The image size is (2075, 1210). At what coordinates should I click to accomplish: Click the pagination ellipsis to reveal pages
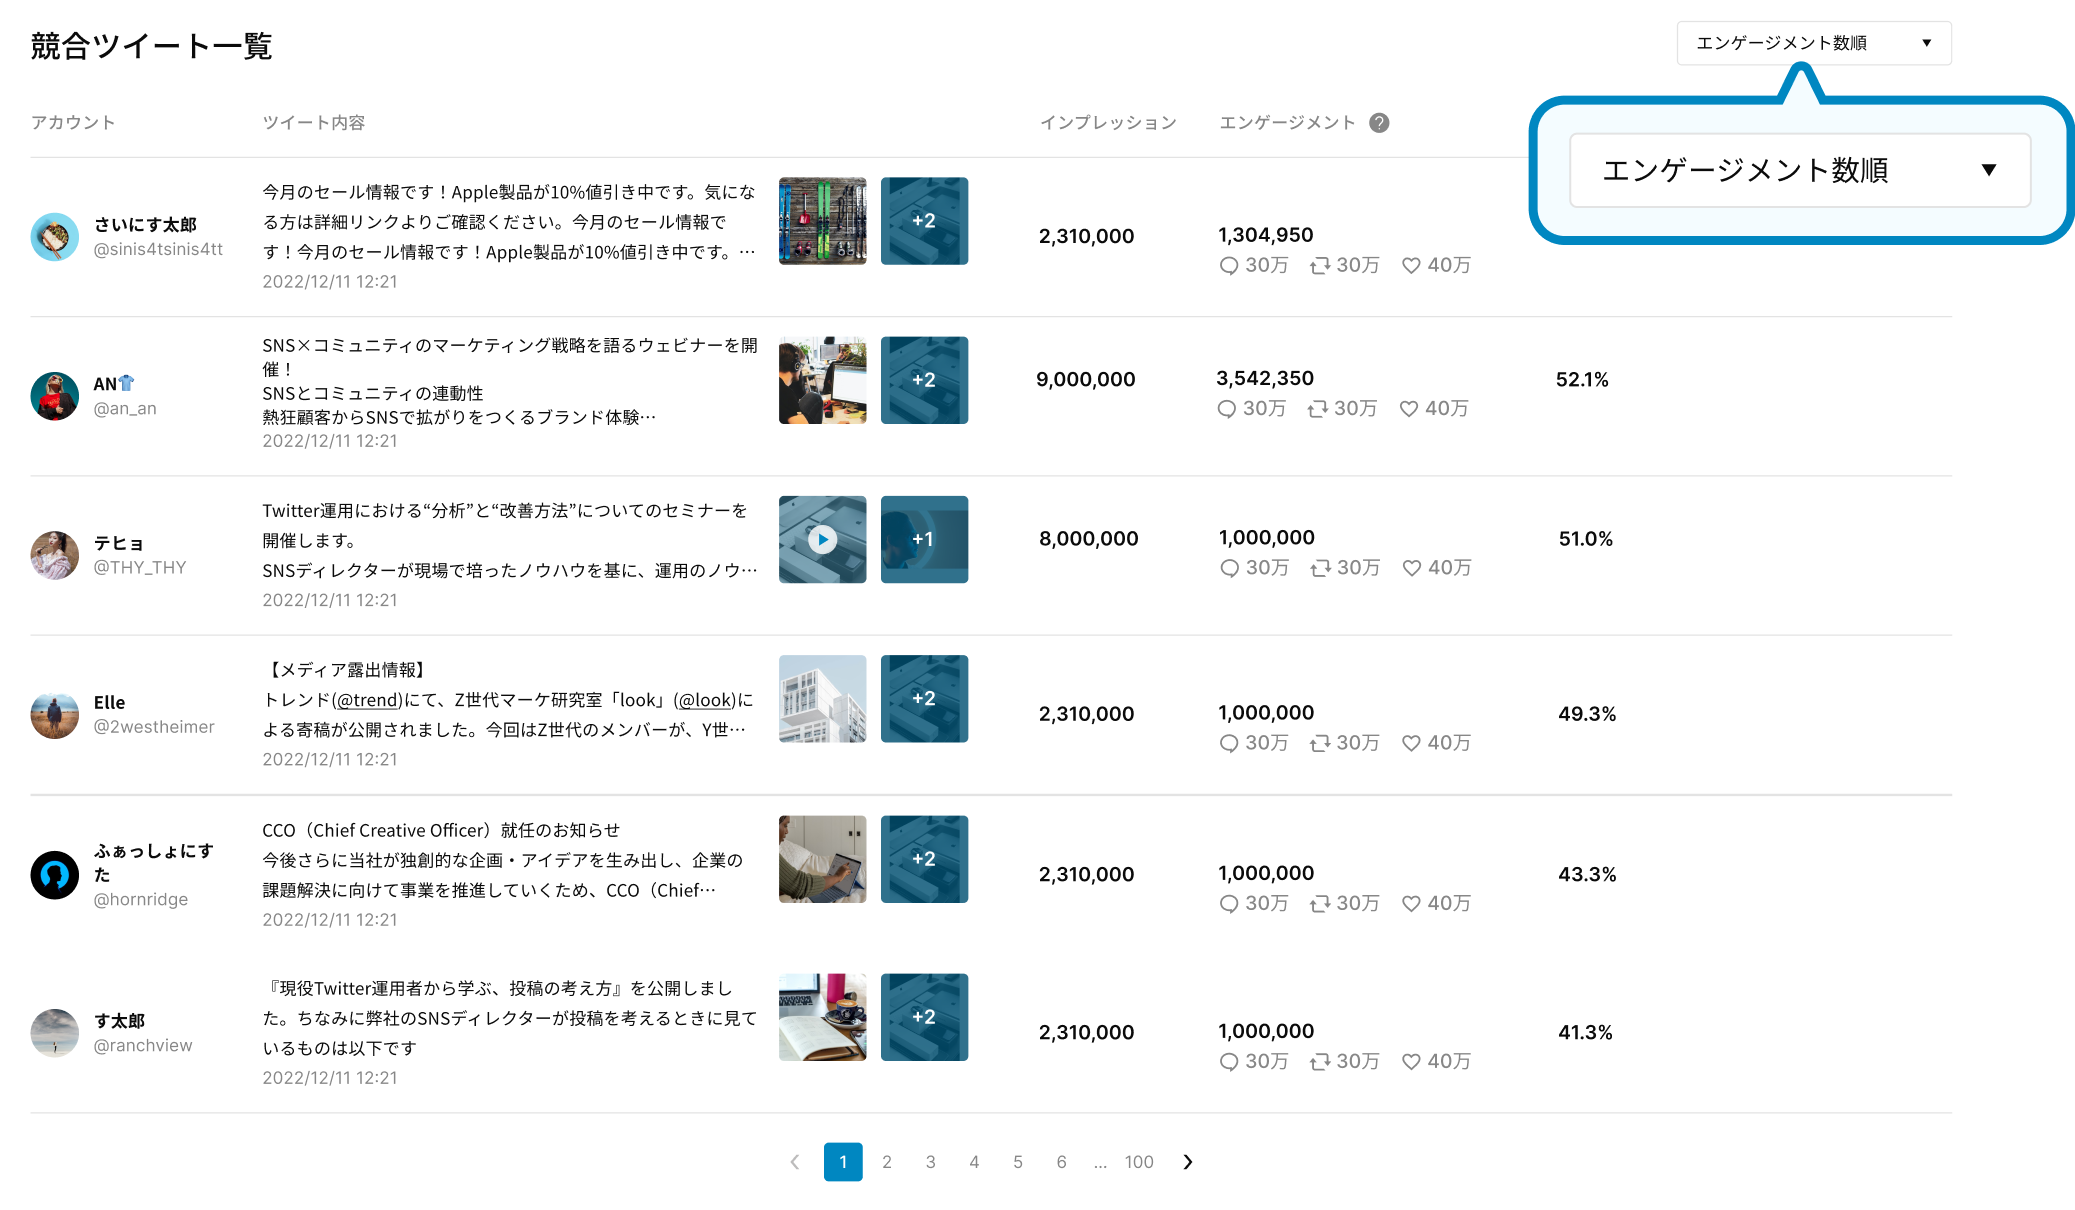tap(1100, 1162)
